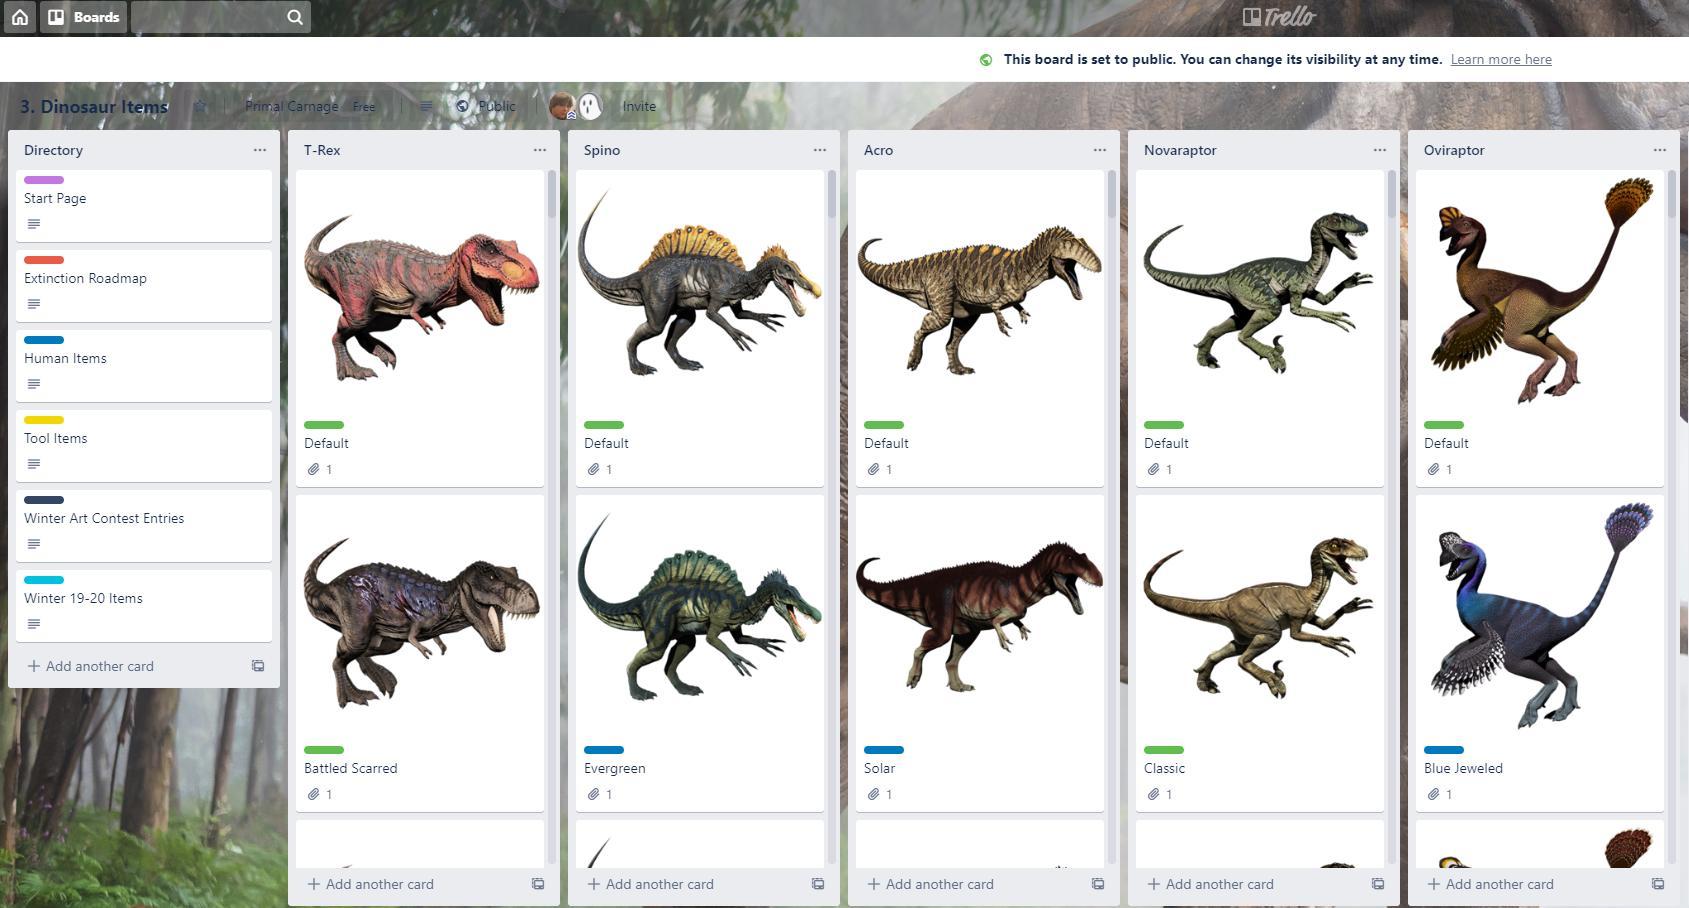Click attachment icon on Blue Jeweled card
The image size is (1689, 908).
click(x=1433, y=794)
